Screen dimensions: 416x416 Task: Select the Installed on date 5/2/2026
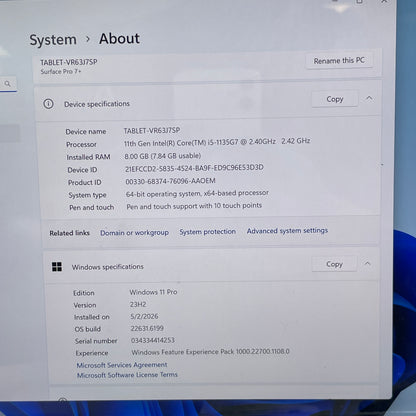coord(144,316)
